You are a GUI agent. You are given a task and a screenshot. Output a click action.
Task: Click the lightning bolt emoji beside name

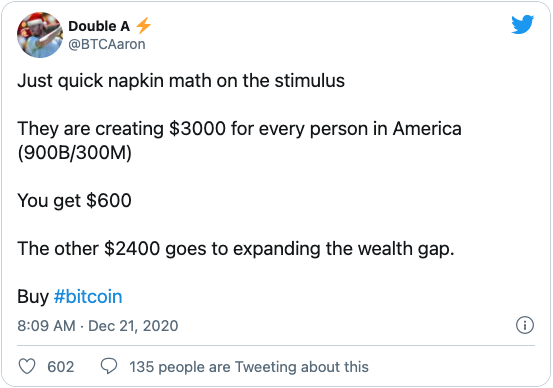(143, 26)
